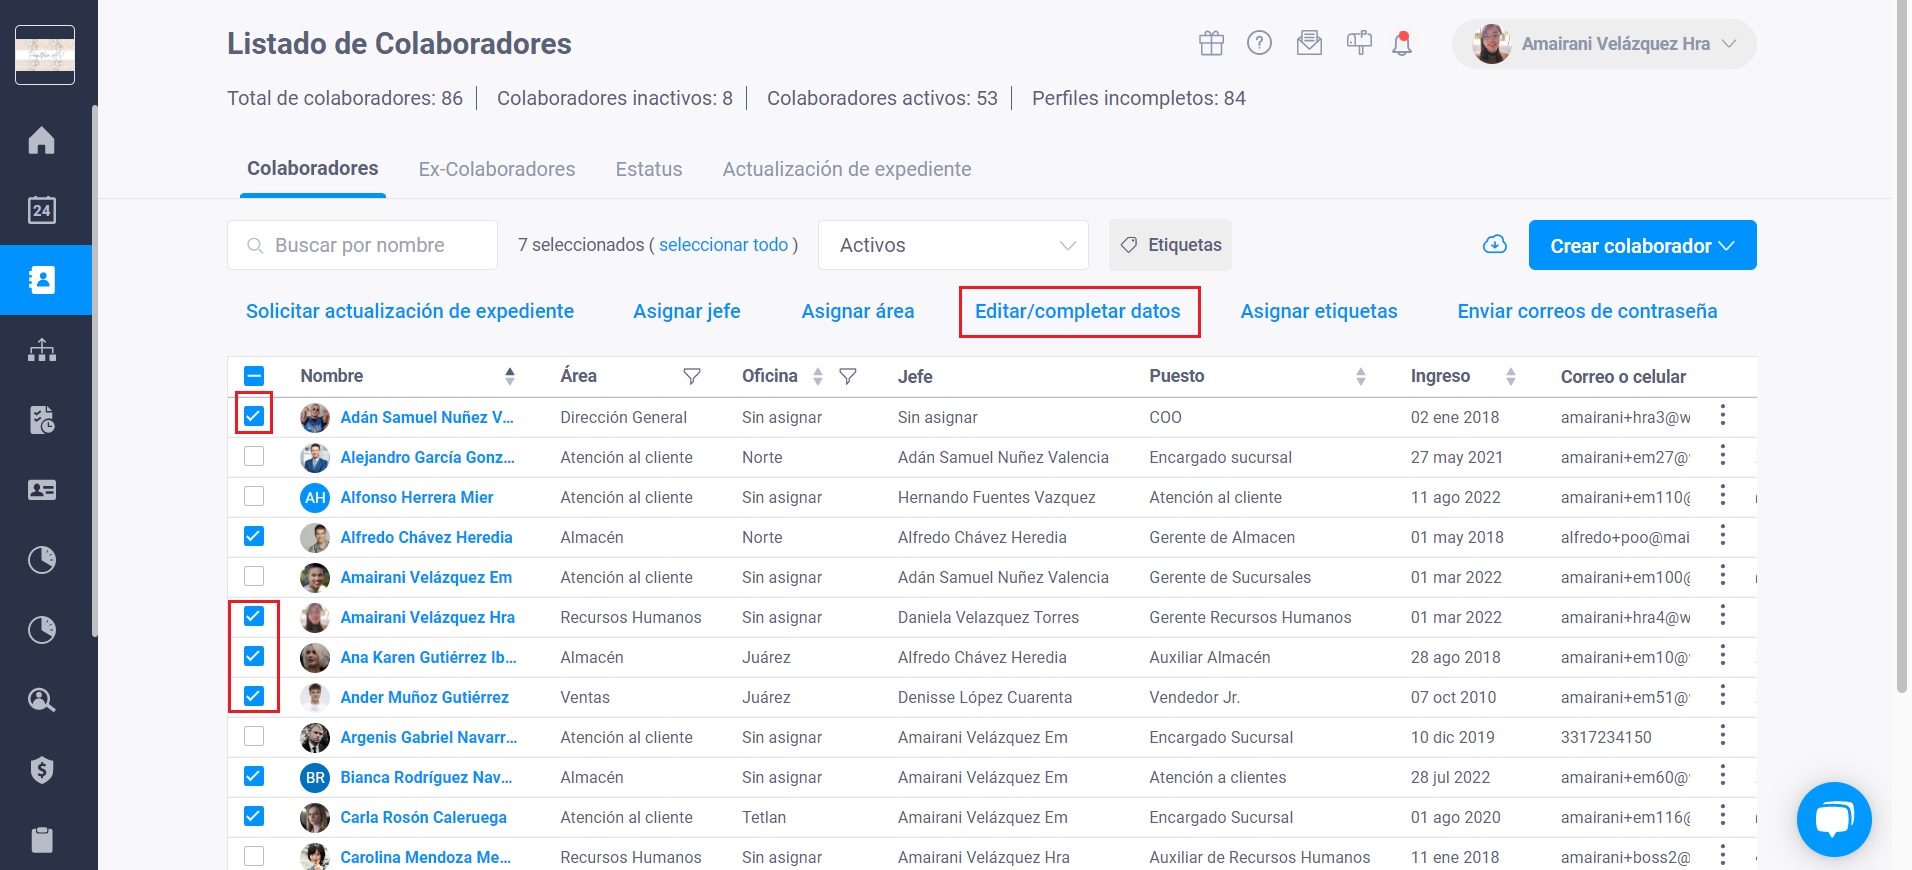Click the help question mark icon
The width and height of the screenshot is (1912, 870).
(x=1259, y=43)
